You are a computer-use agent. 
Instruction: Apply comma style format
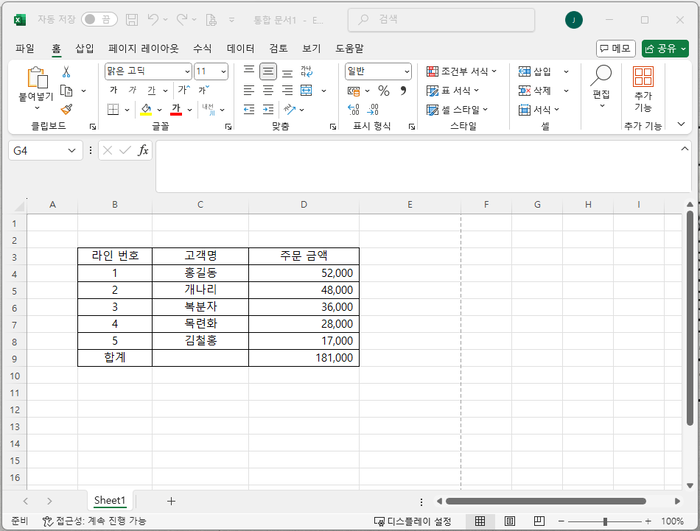click(403, 91)
